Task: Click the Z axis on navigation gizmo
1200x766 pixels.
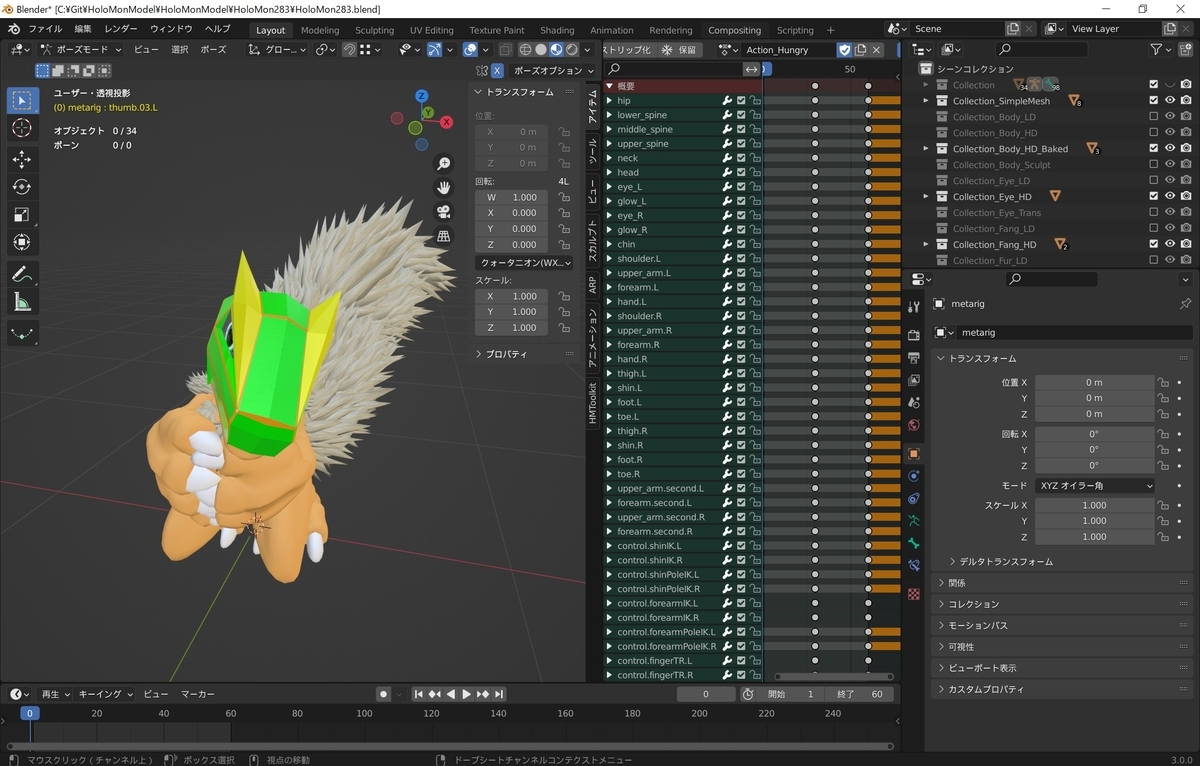Action: coord(421,96)
